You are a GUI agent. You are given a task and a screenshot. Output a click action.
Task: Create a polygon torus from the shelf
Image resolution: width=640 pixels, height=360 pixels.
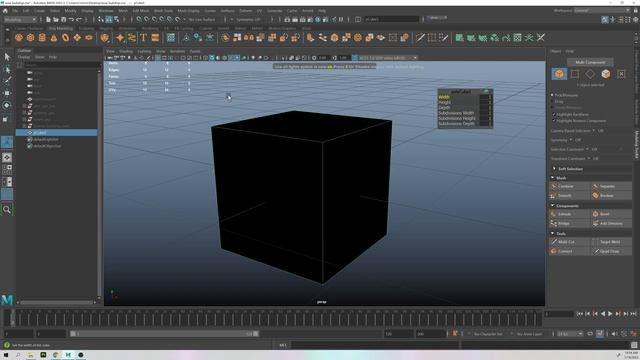[66, 38]
